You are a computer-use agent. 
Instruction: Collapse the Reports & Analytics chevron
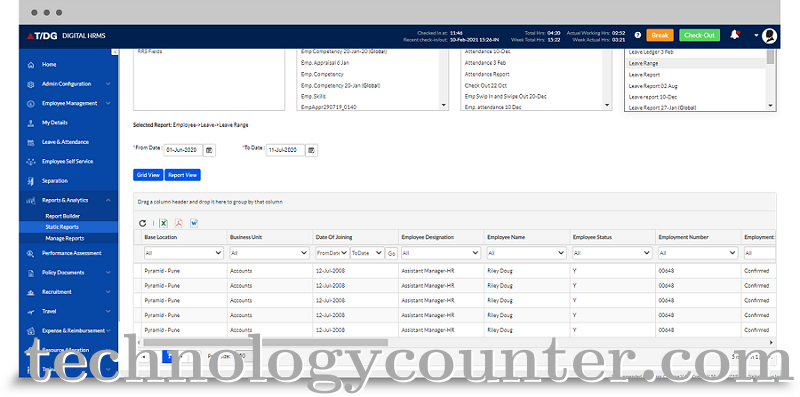pyautogui.click(x=108, y=201)
